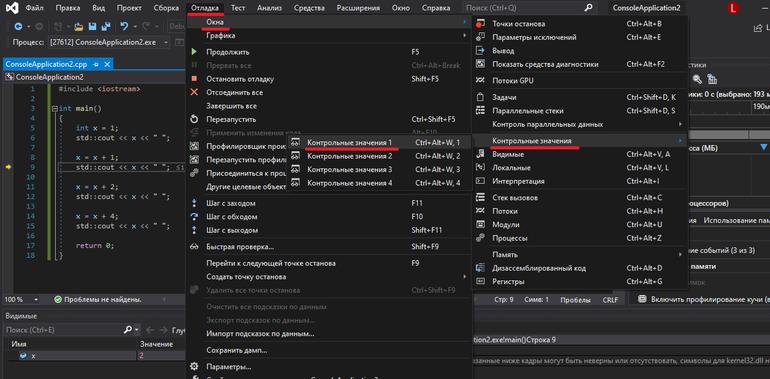This screenshot has height=379, width=770.
Task: Click the Шаг с заходом icon
Action: pos(194,203)
